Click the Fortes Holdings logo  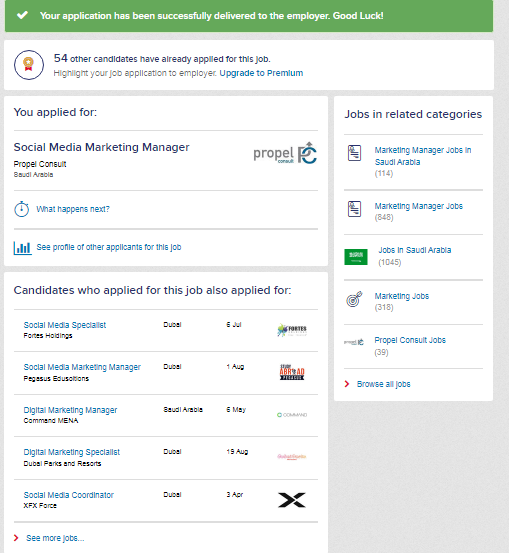point(292,330)
